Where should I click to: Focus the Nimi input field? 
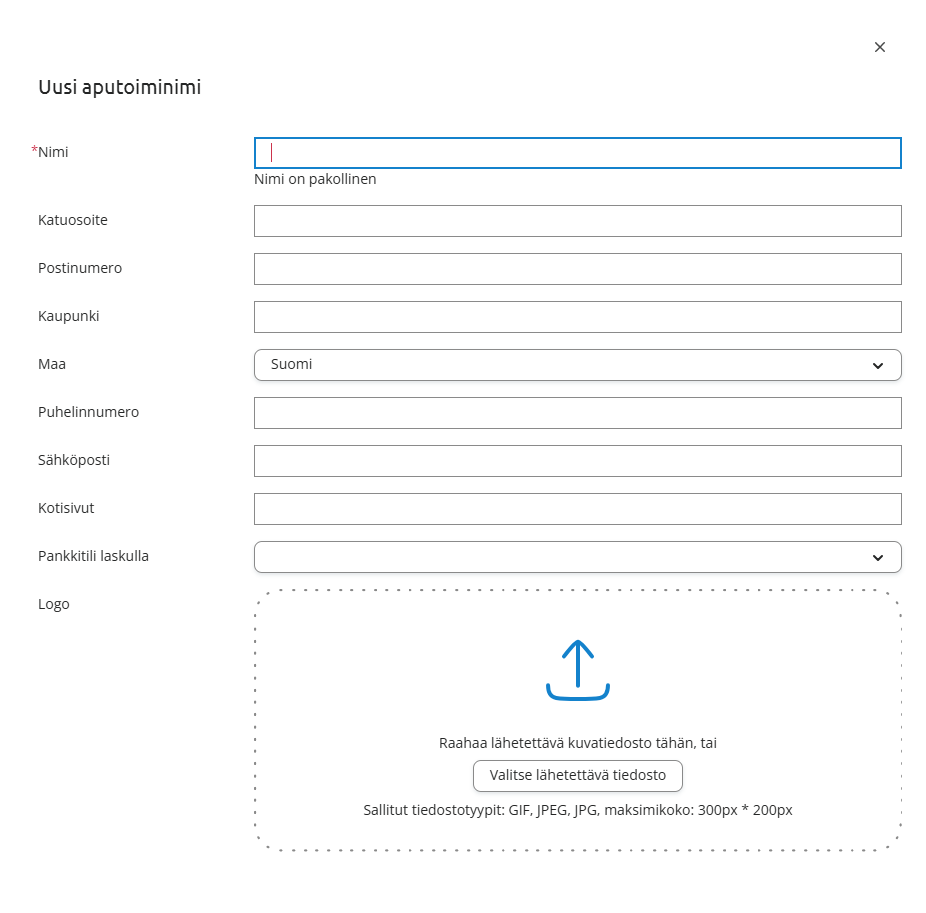click(x=578, y=153)
